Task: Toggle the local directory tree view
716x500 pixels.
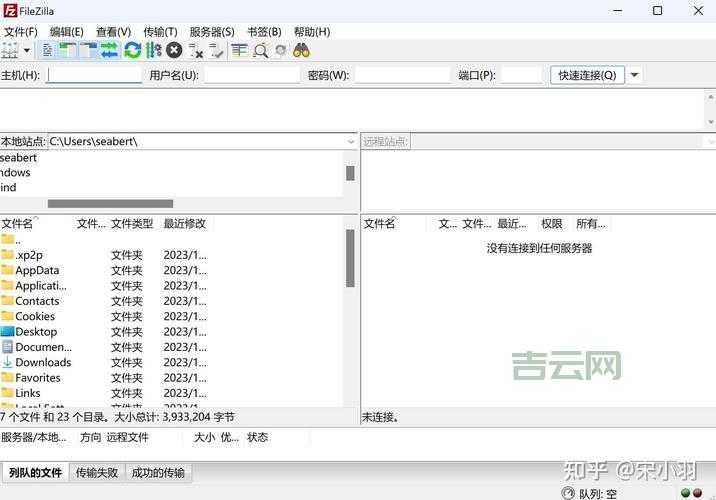Action: point(68,50)
